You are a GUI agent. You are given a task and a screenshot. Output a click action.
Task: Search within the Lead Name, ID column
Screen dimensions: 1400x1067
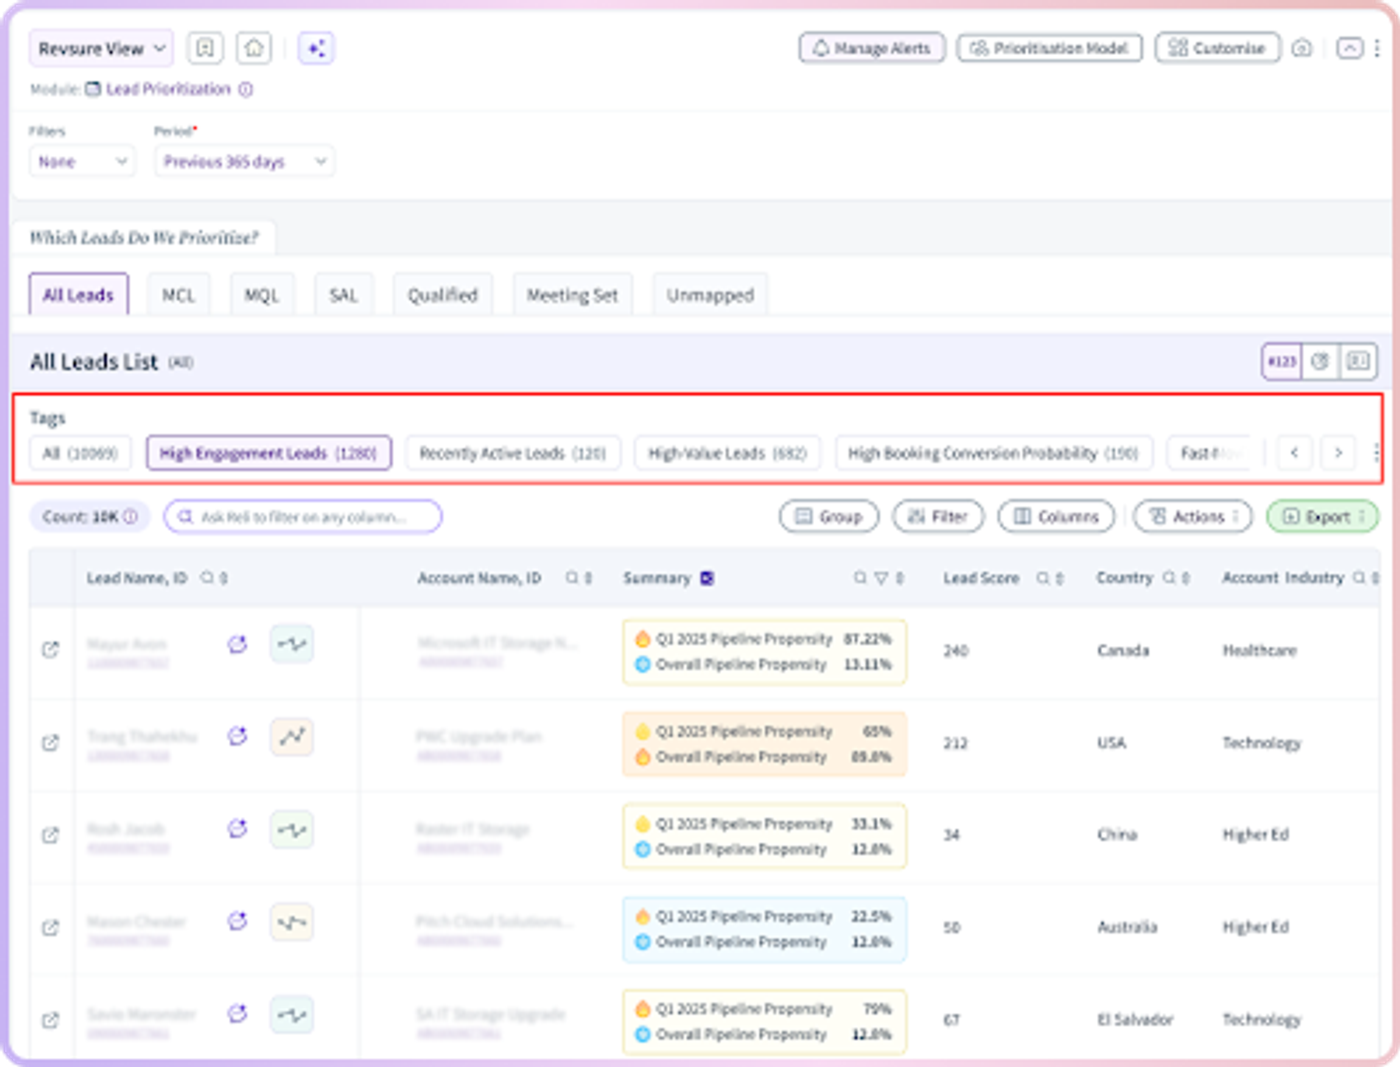click(x=207, y=578)
